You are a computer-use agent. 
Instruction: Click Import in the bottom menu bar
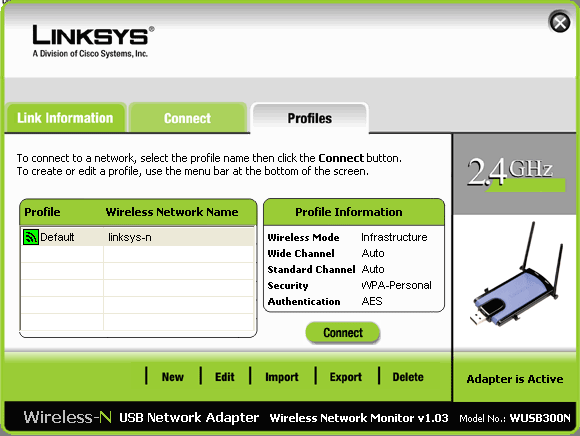[x=281, y=377]
